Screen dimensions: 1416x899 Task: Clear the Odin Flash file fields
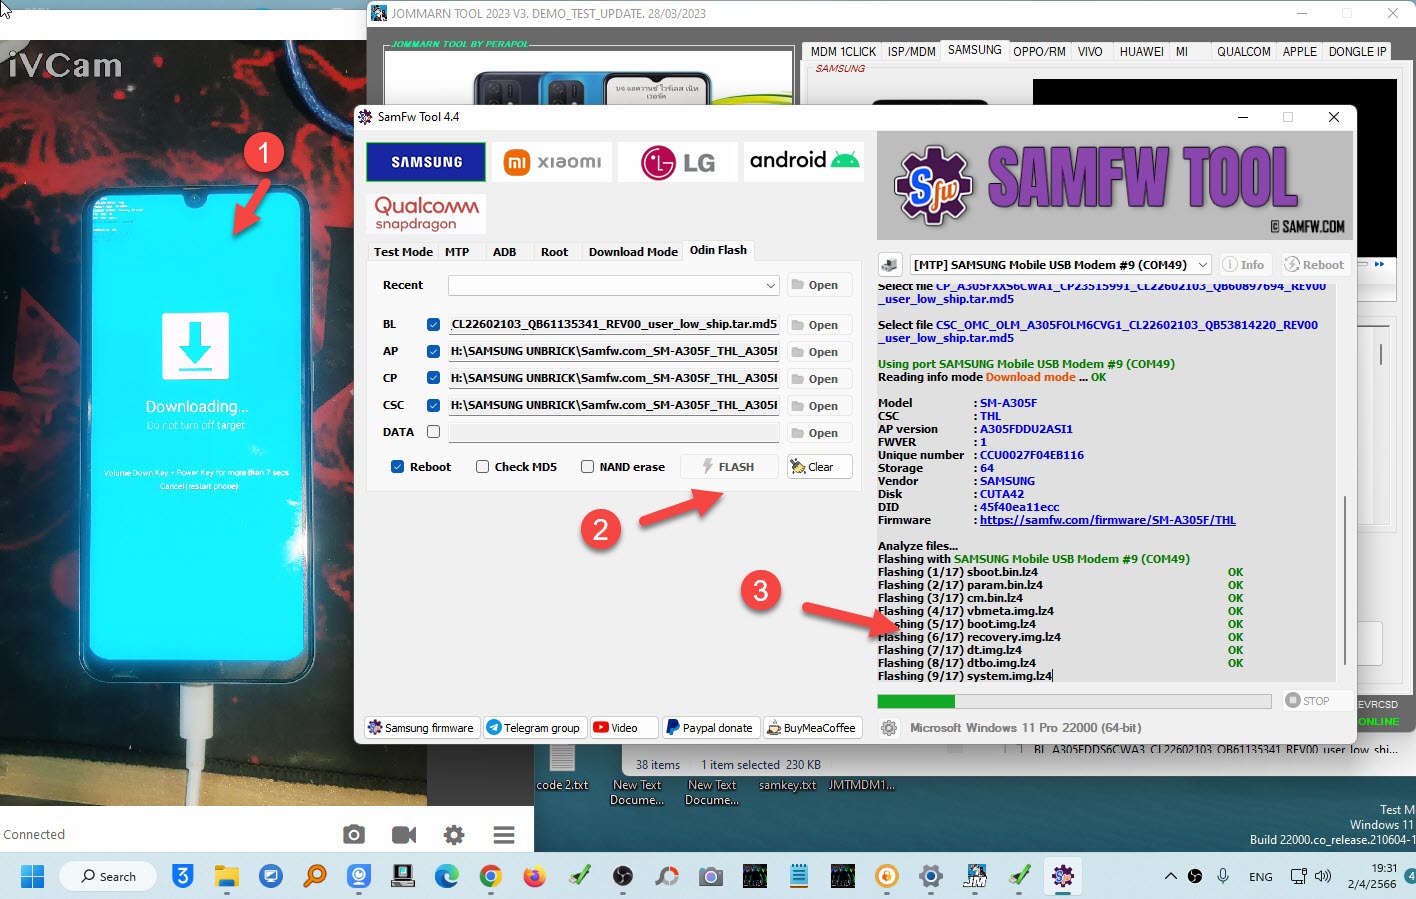tap(820, 467)
